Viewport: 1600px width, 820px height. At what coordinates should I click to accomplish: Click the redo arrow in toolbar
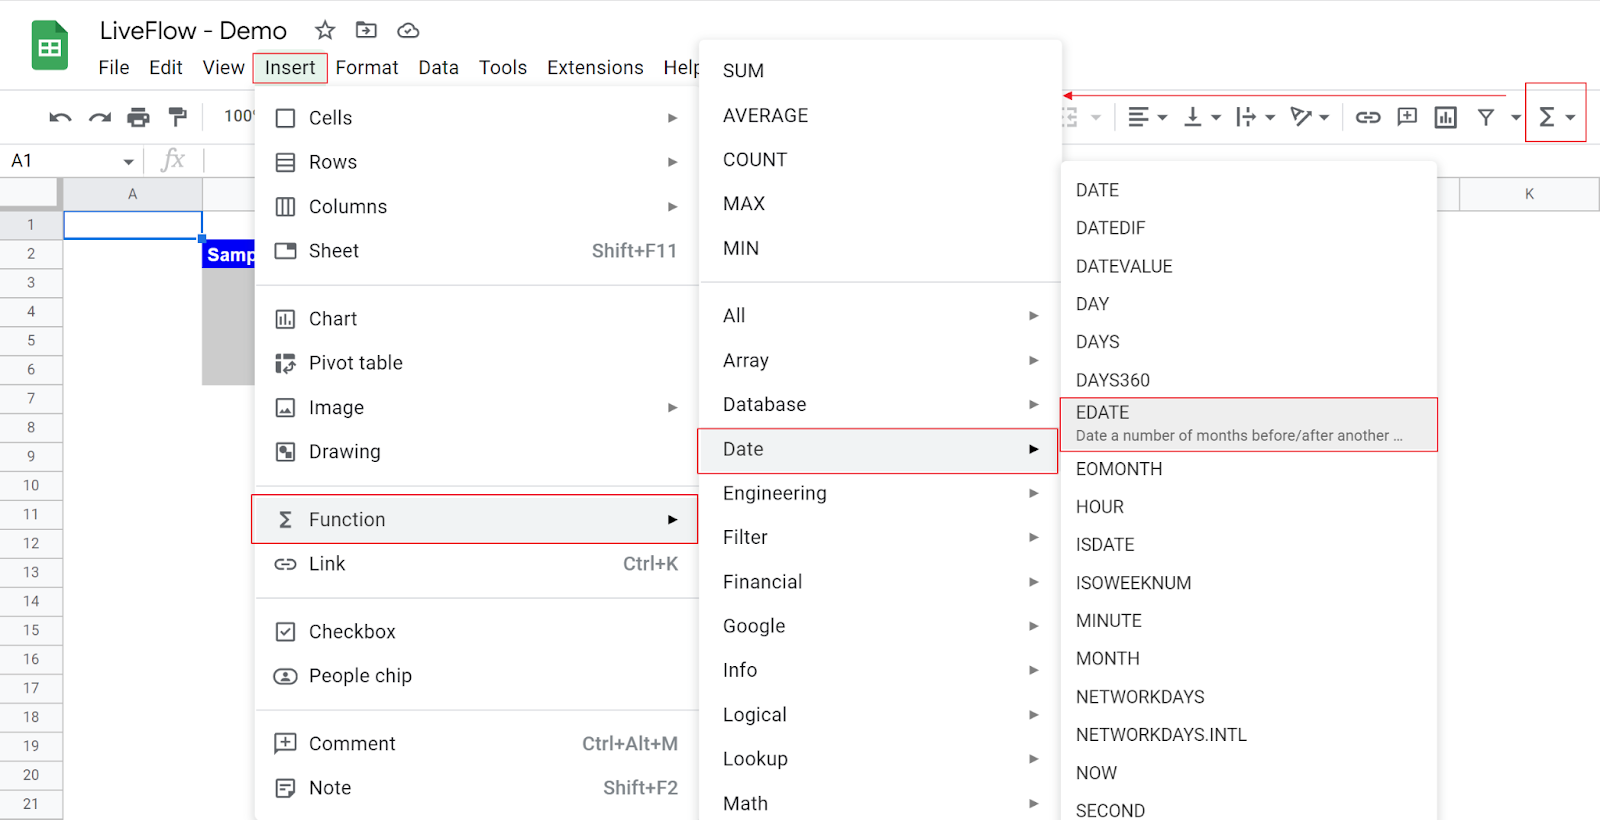click(x=99, y=117)
